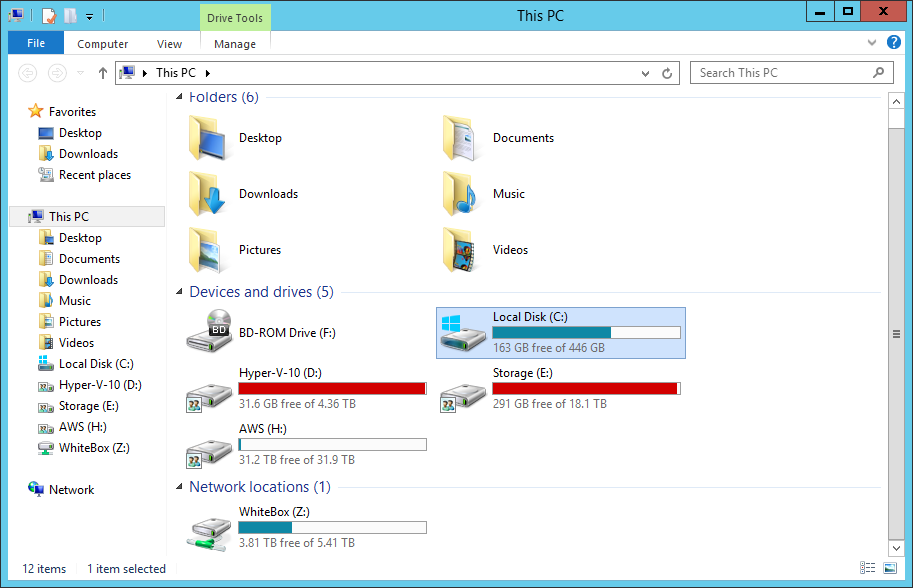The width and height of the screenshot is (913, 588).
Task: Select Pictures under This PC in sidebar
Action: [x=80, y=321]
